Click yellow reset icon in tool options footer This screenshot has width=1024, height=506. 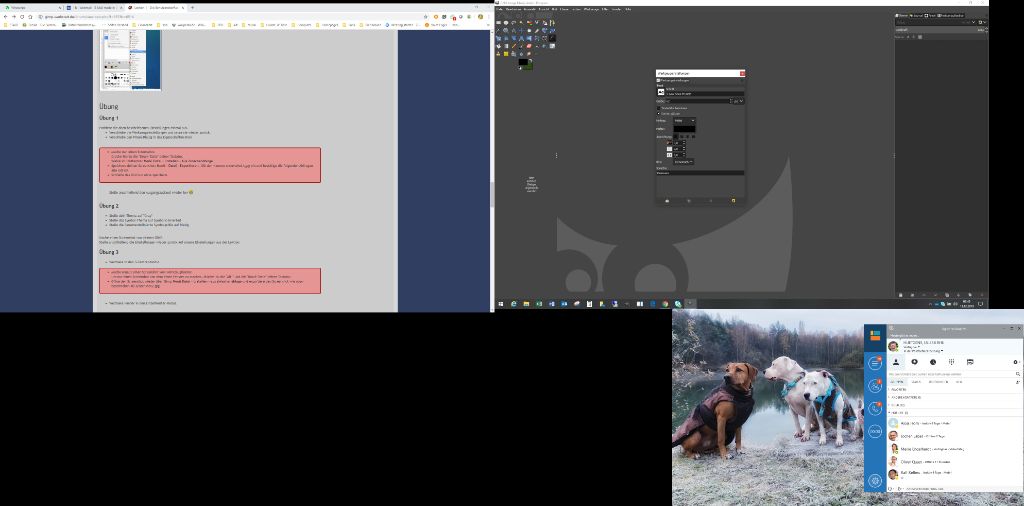pyautogui.click(x=733, y=201)
